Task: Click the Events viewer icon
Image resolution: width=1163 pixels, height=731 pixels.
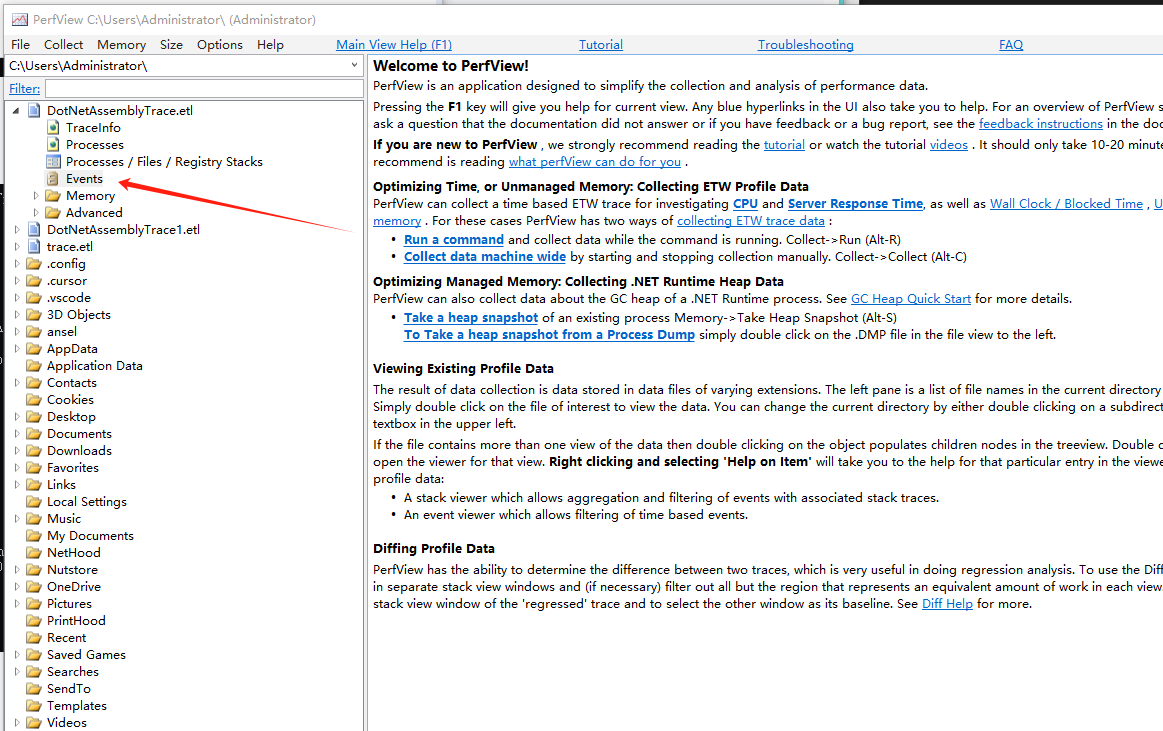Action: point(53,179)
